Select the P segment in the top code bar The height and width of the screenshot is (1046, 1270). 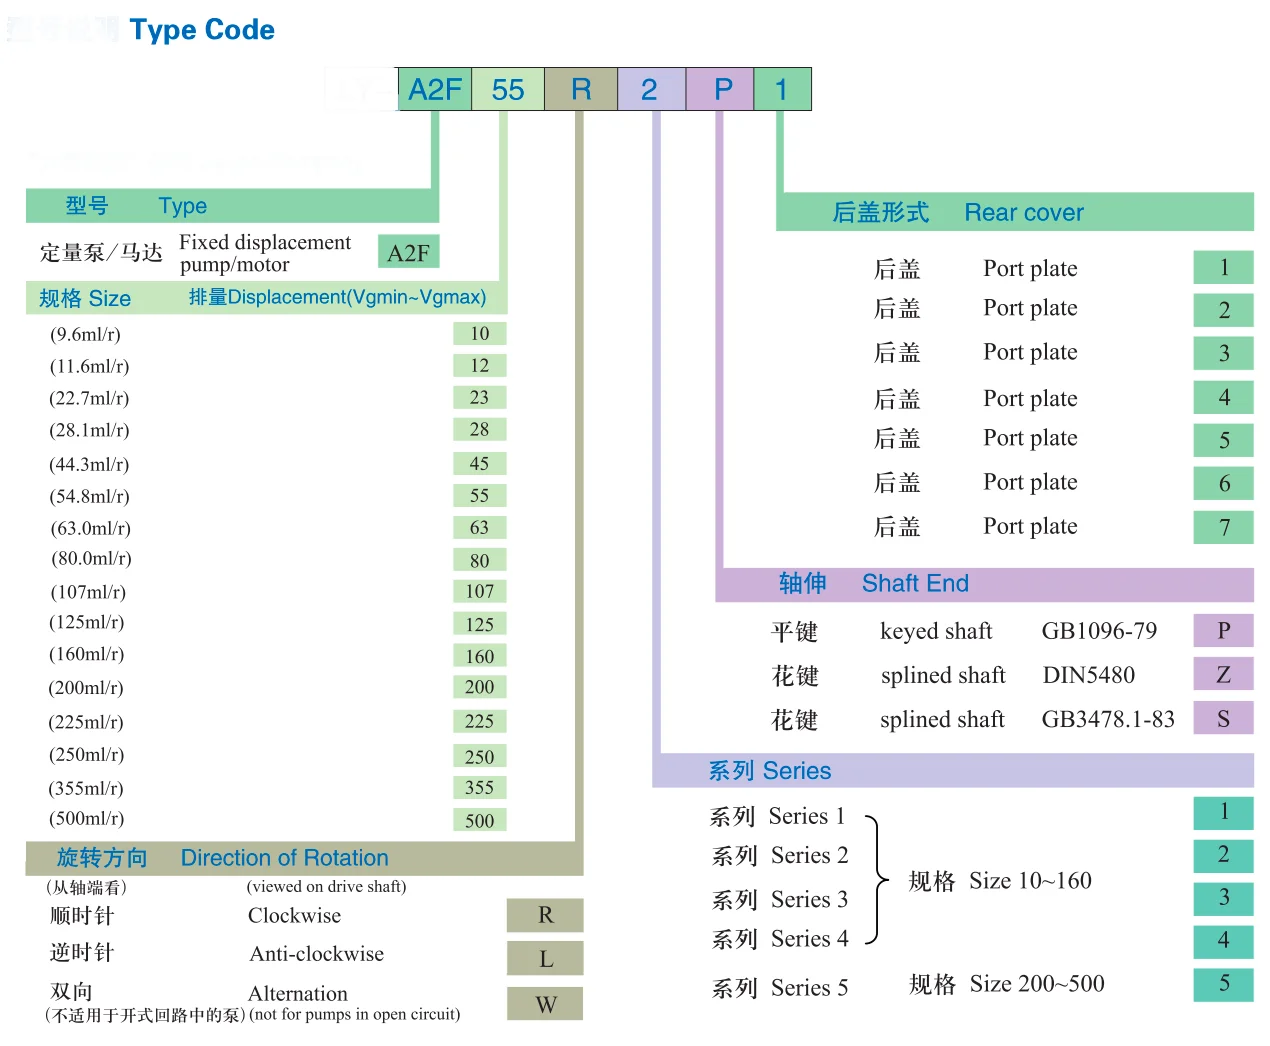pos(720,90)
